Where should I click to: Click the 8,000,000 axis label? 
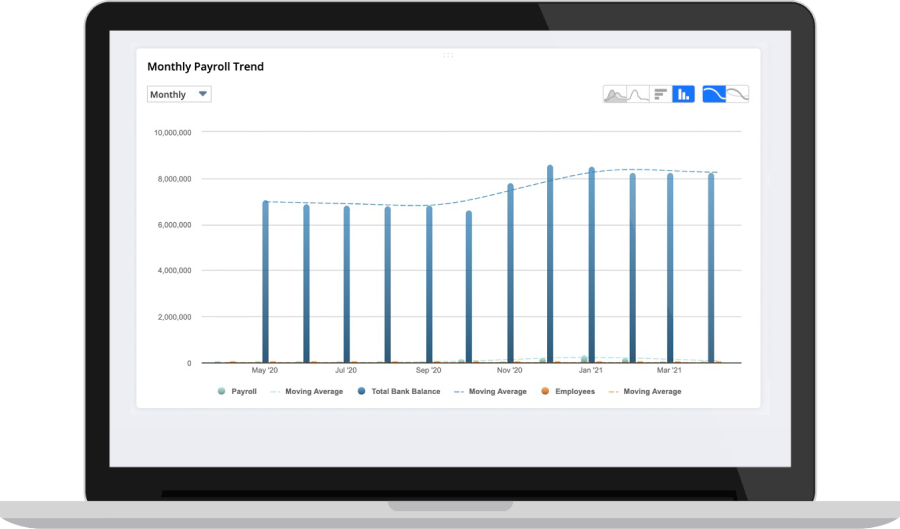(x=174, y=179)
